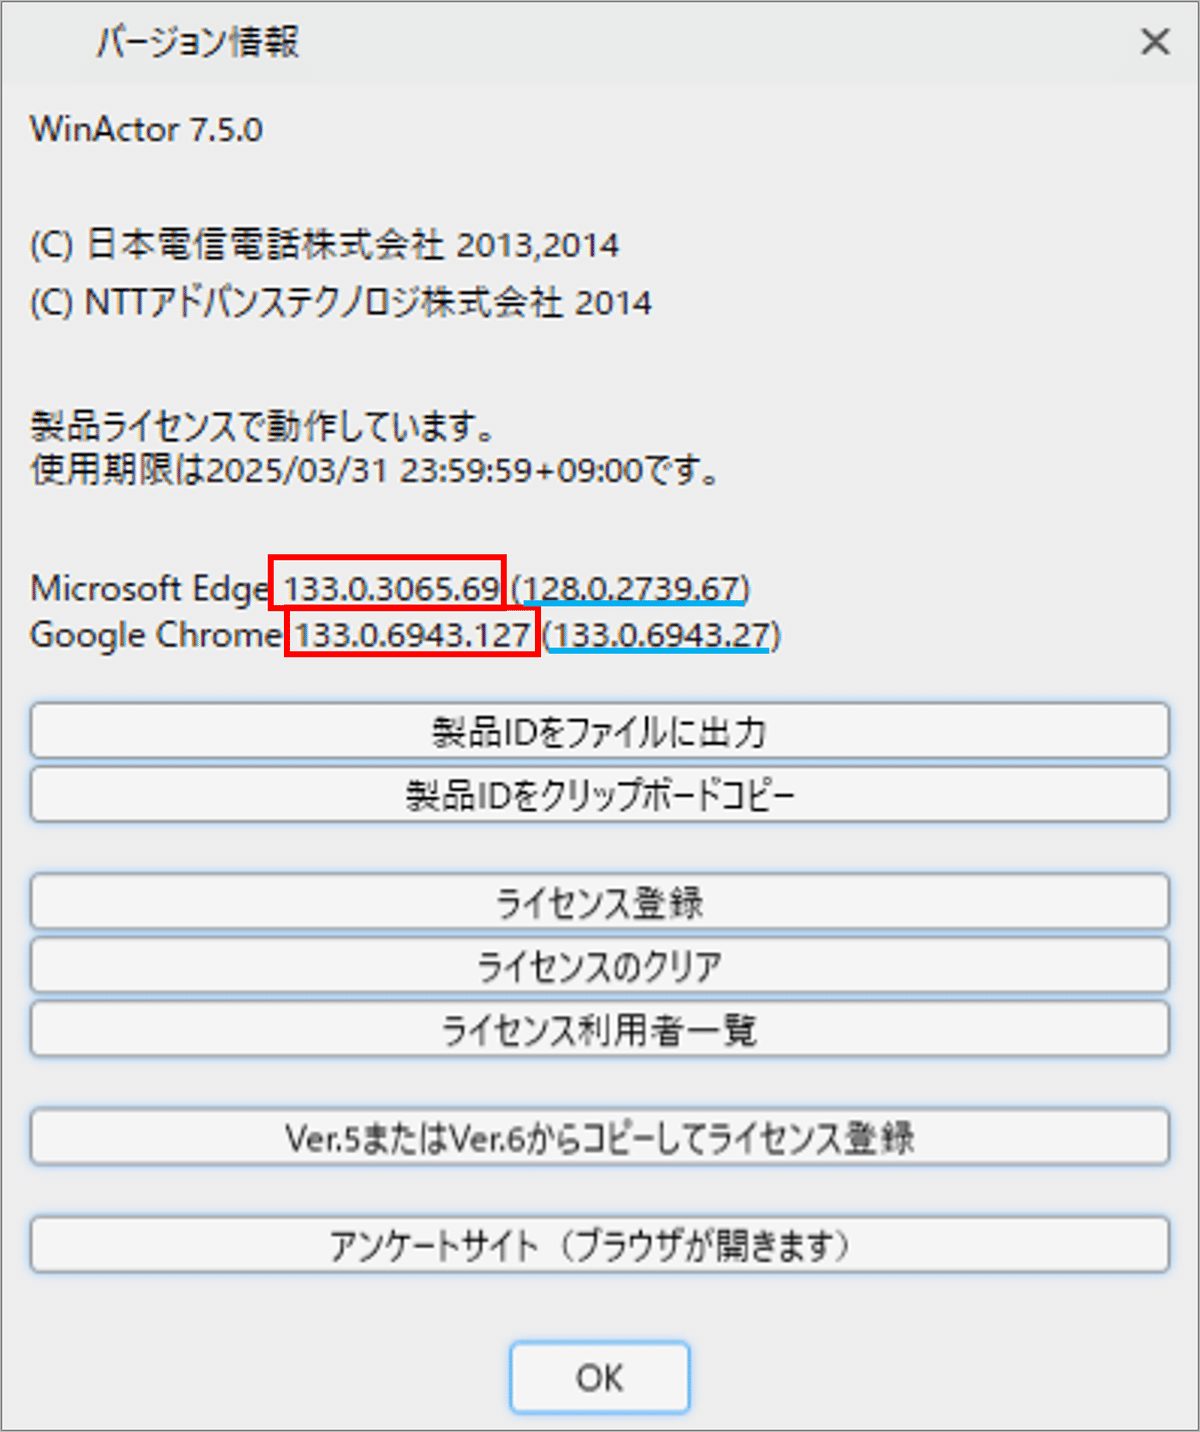This screenshot has height=1432, width=1200.
Task: Open the Chrome version link 133.0.6943.27
Action: pos(662,636)
